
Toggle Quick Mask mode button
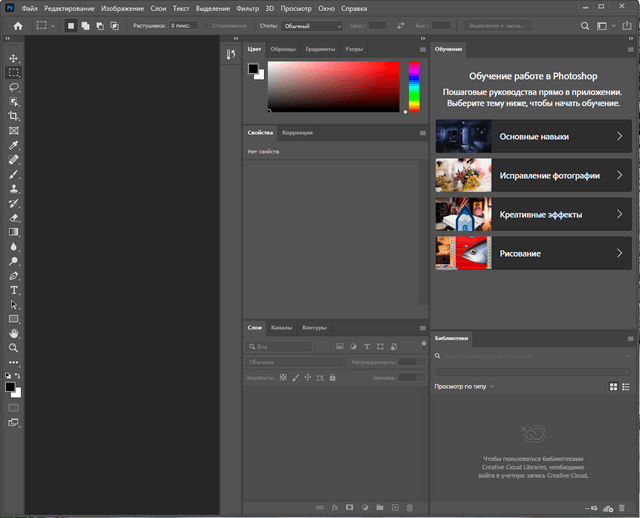[x=14, y=408]
